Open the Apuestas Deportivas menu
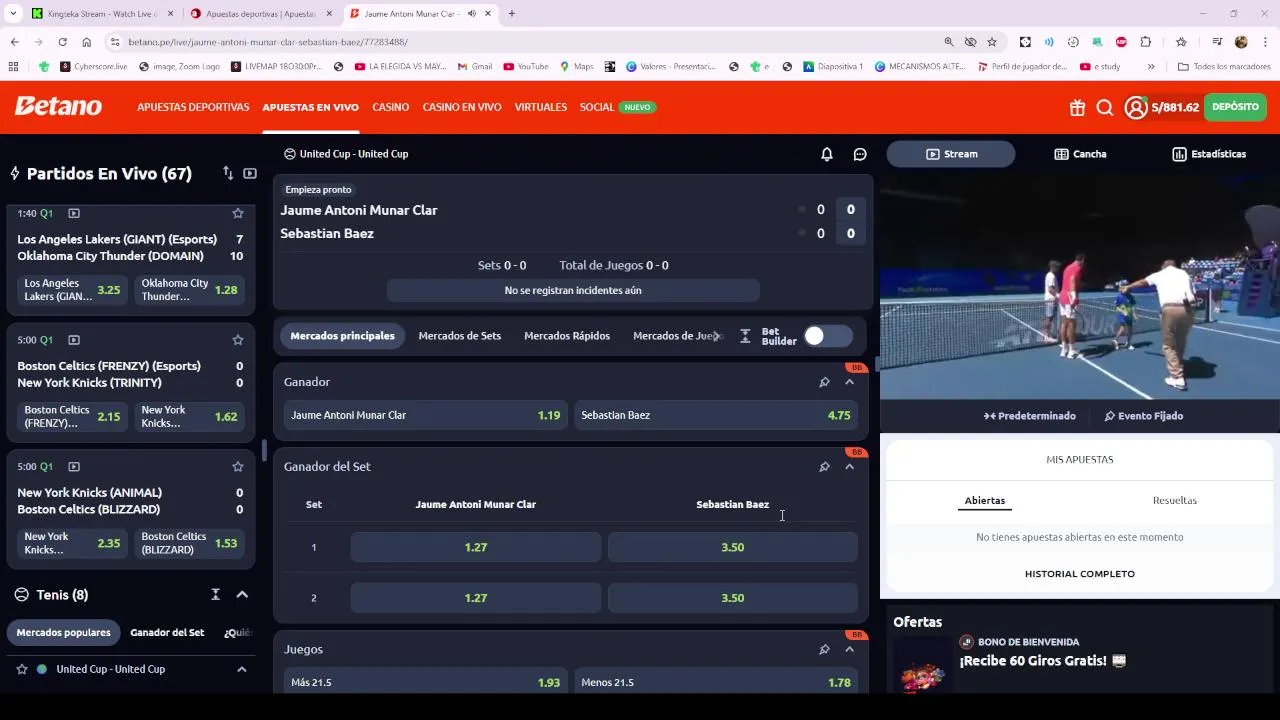 tap(193, 107)
